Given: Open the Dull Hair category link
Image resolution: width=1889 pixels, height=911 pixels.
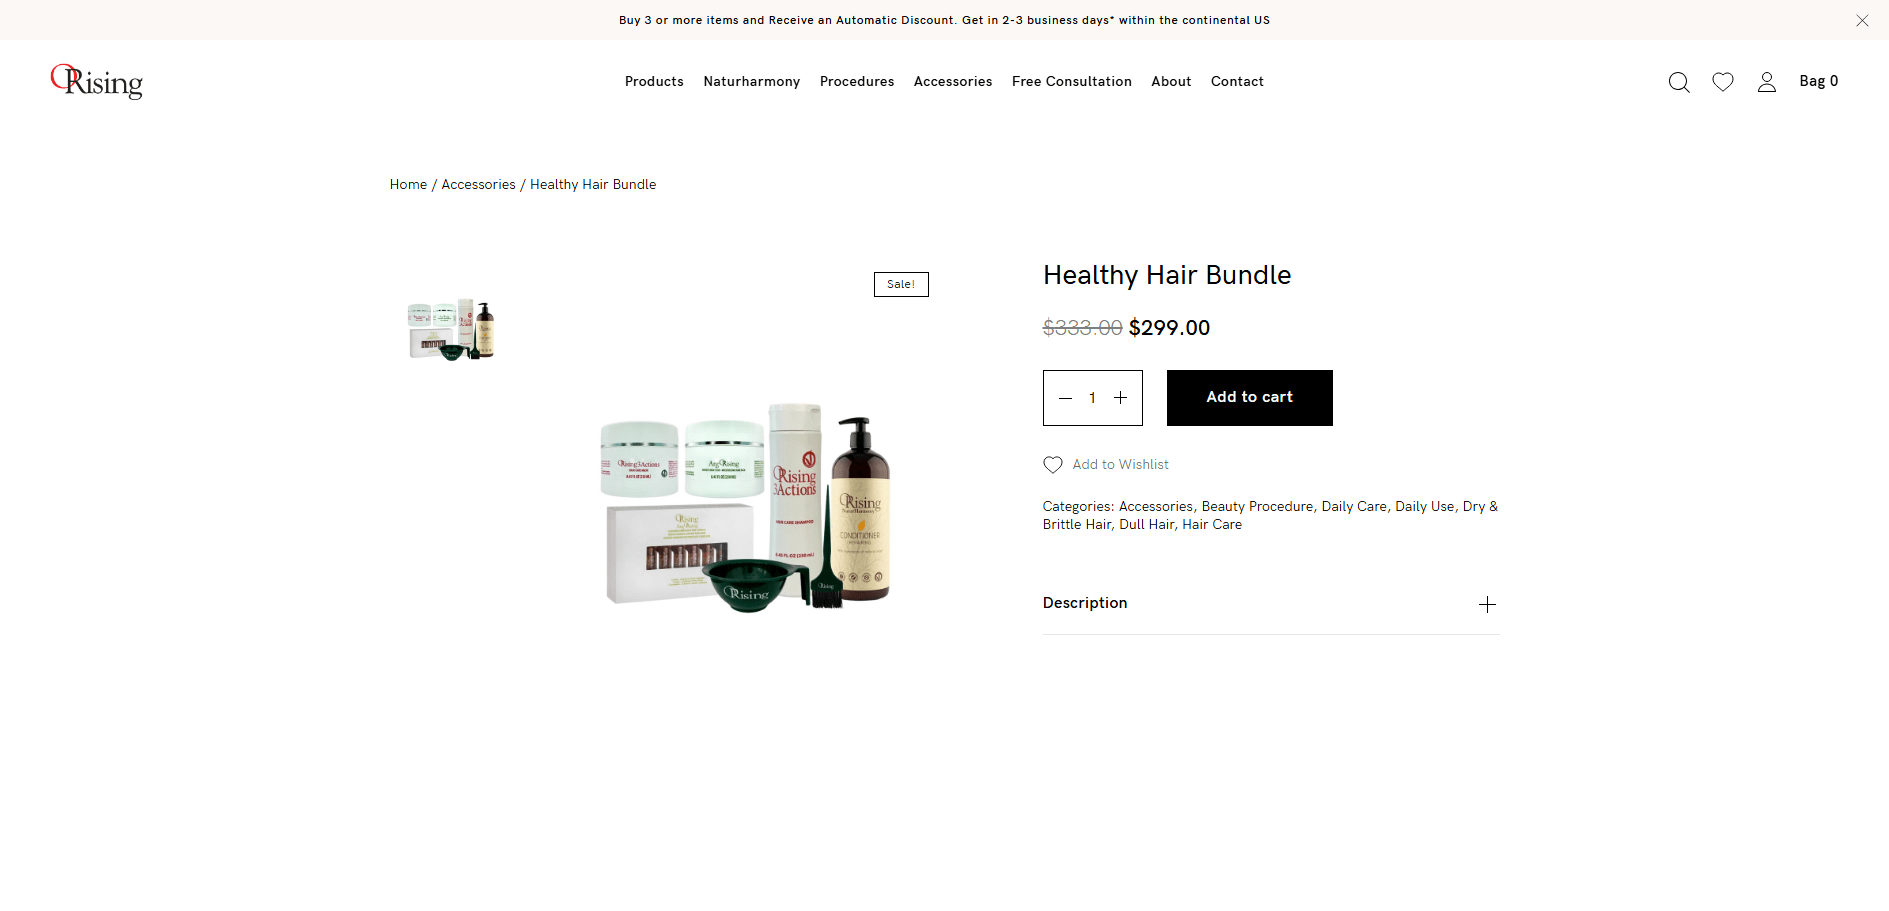Looking at the screenshot, I should pyautogui.click(x=1147, y=525).
